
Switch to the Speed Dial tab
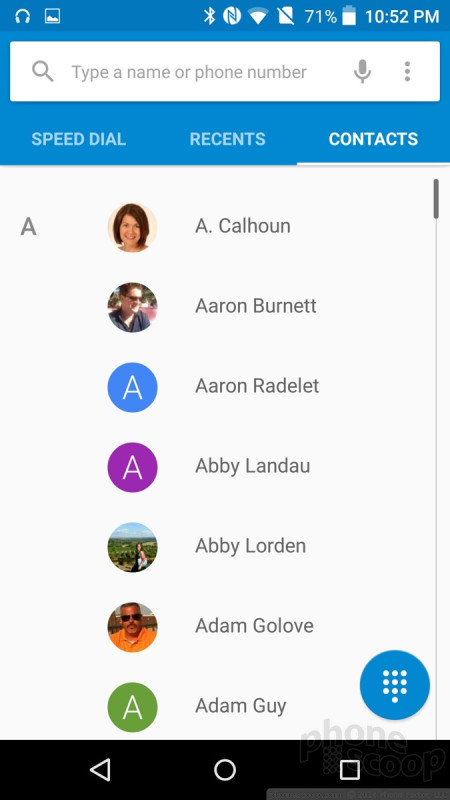79,139
